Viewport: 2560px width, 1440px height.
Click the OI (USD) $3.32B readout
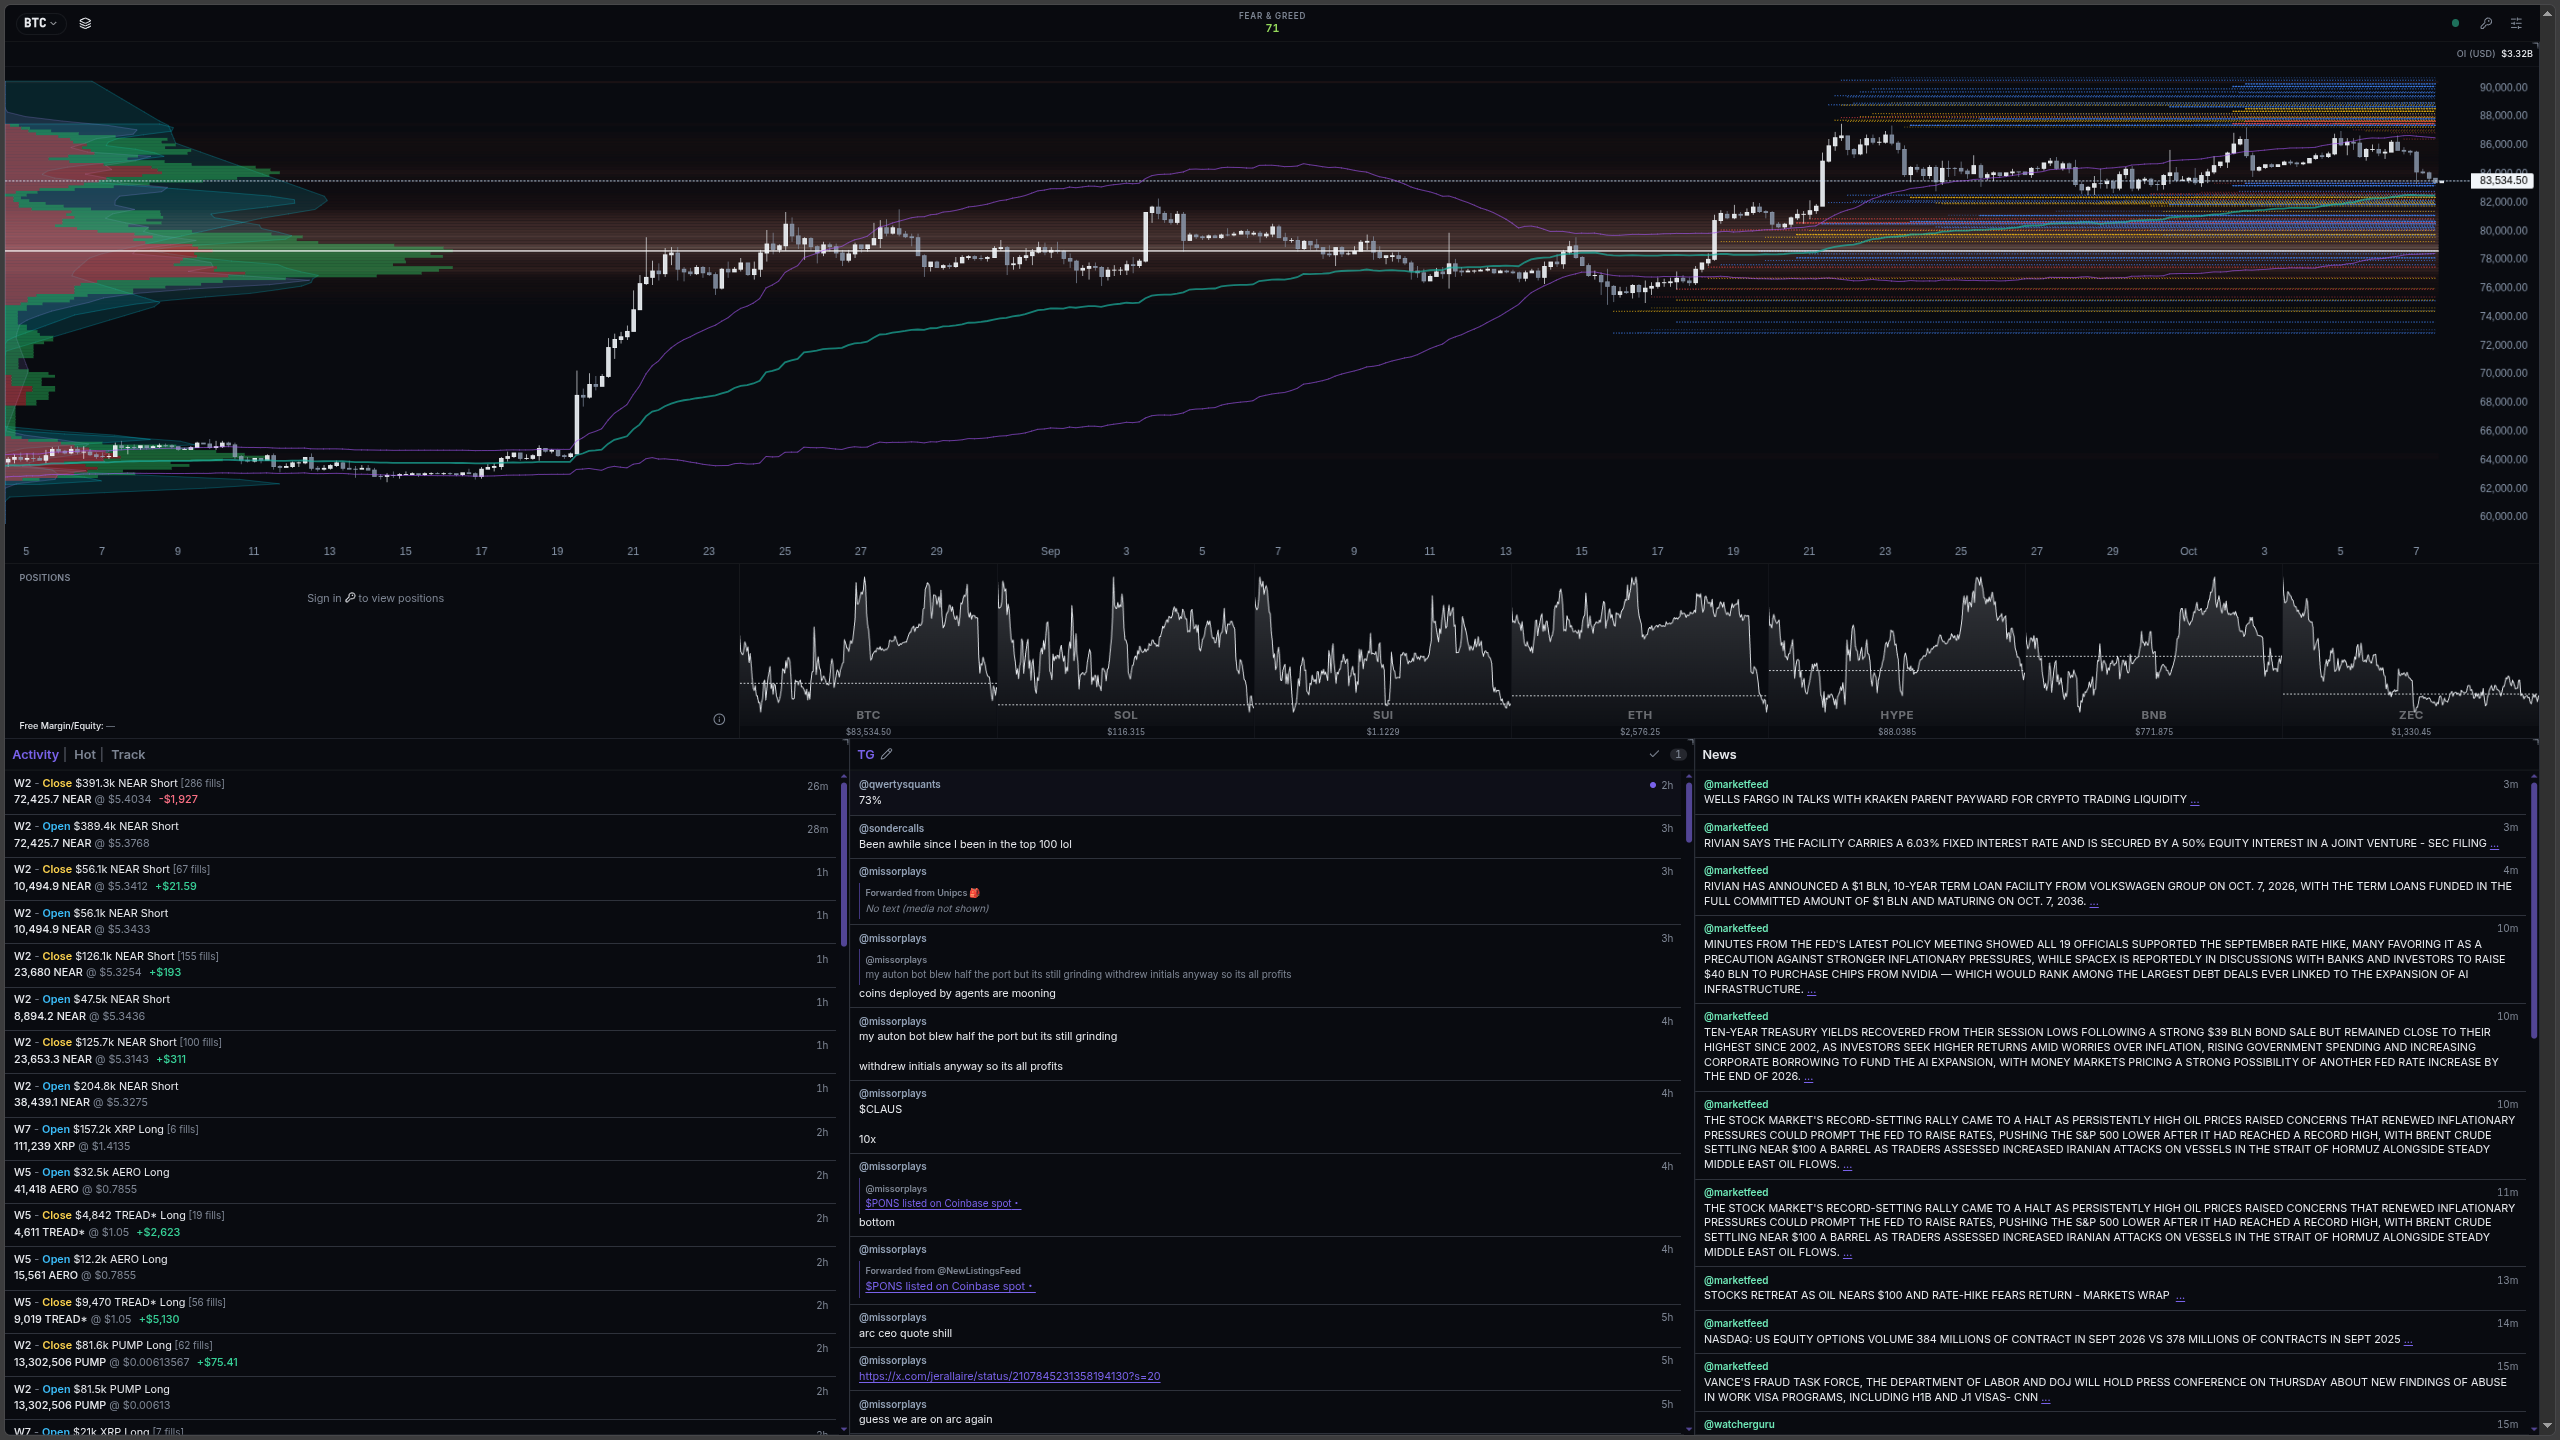point(2495,54)
